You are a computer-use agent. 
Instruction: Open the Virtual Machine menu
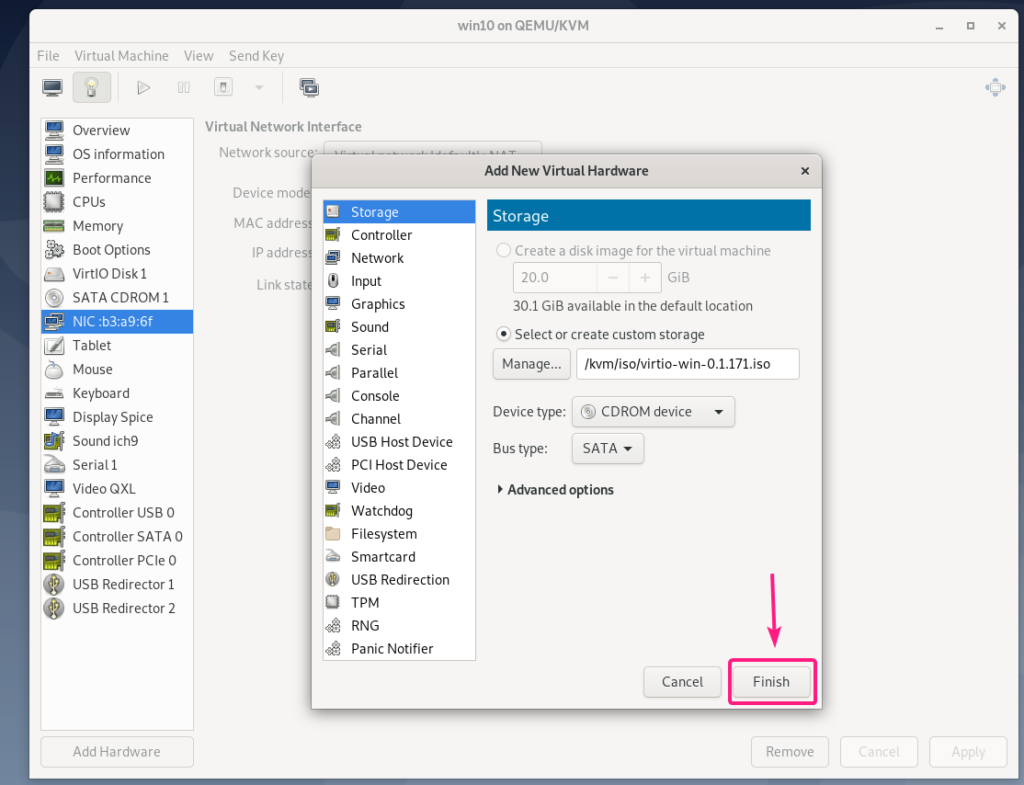point(121,56)
